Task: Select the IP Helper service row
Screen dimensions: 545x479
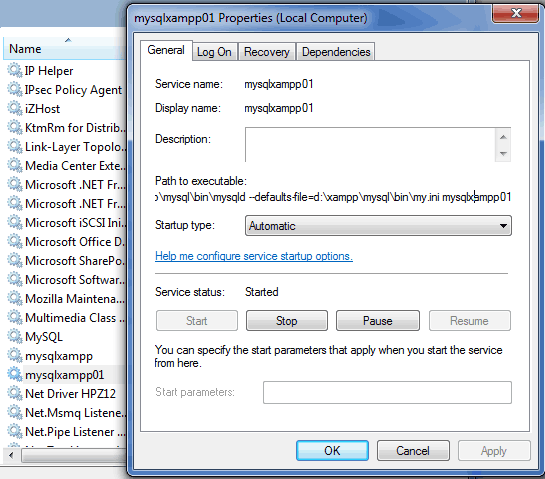Action: [49, 71]
